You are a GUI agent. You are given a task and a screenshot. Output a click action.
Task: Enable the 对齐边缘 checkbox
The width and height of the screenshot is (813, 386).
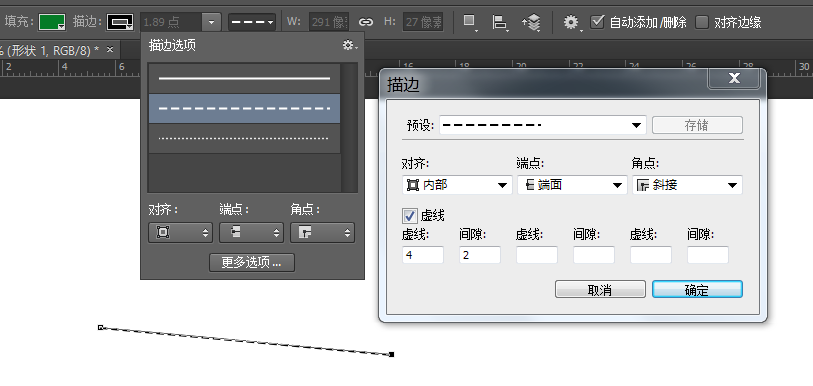pos(702,22)
